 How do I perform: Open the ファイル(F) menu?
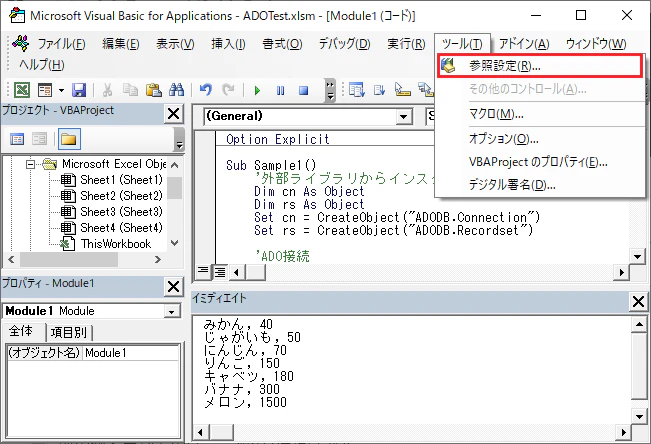[61, 44]
